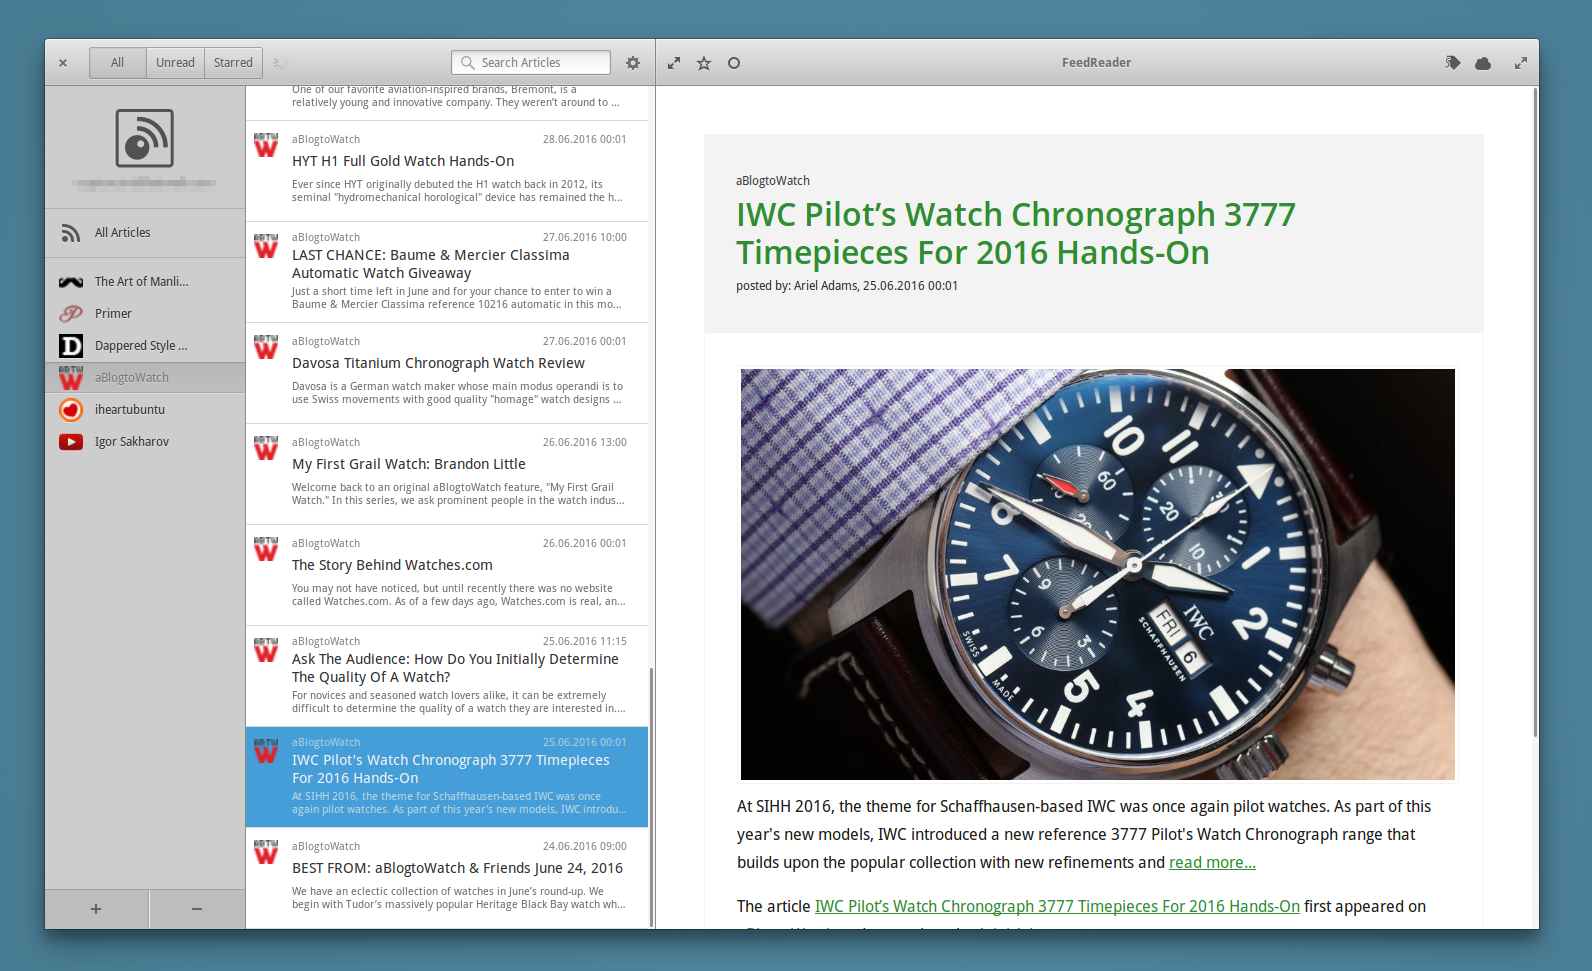Click the Igor Sakharov YouTube icon
The image size is (1592, 971).
coord(71,441)
